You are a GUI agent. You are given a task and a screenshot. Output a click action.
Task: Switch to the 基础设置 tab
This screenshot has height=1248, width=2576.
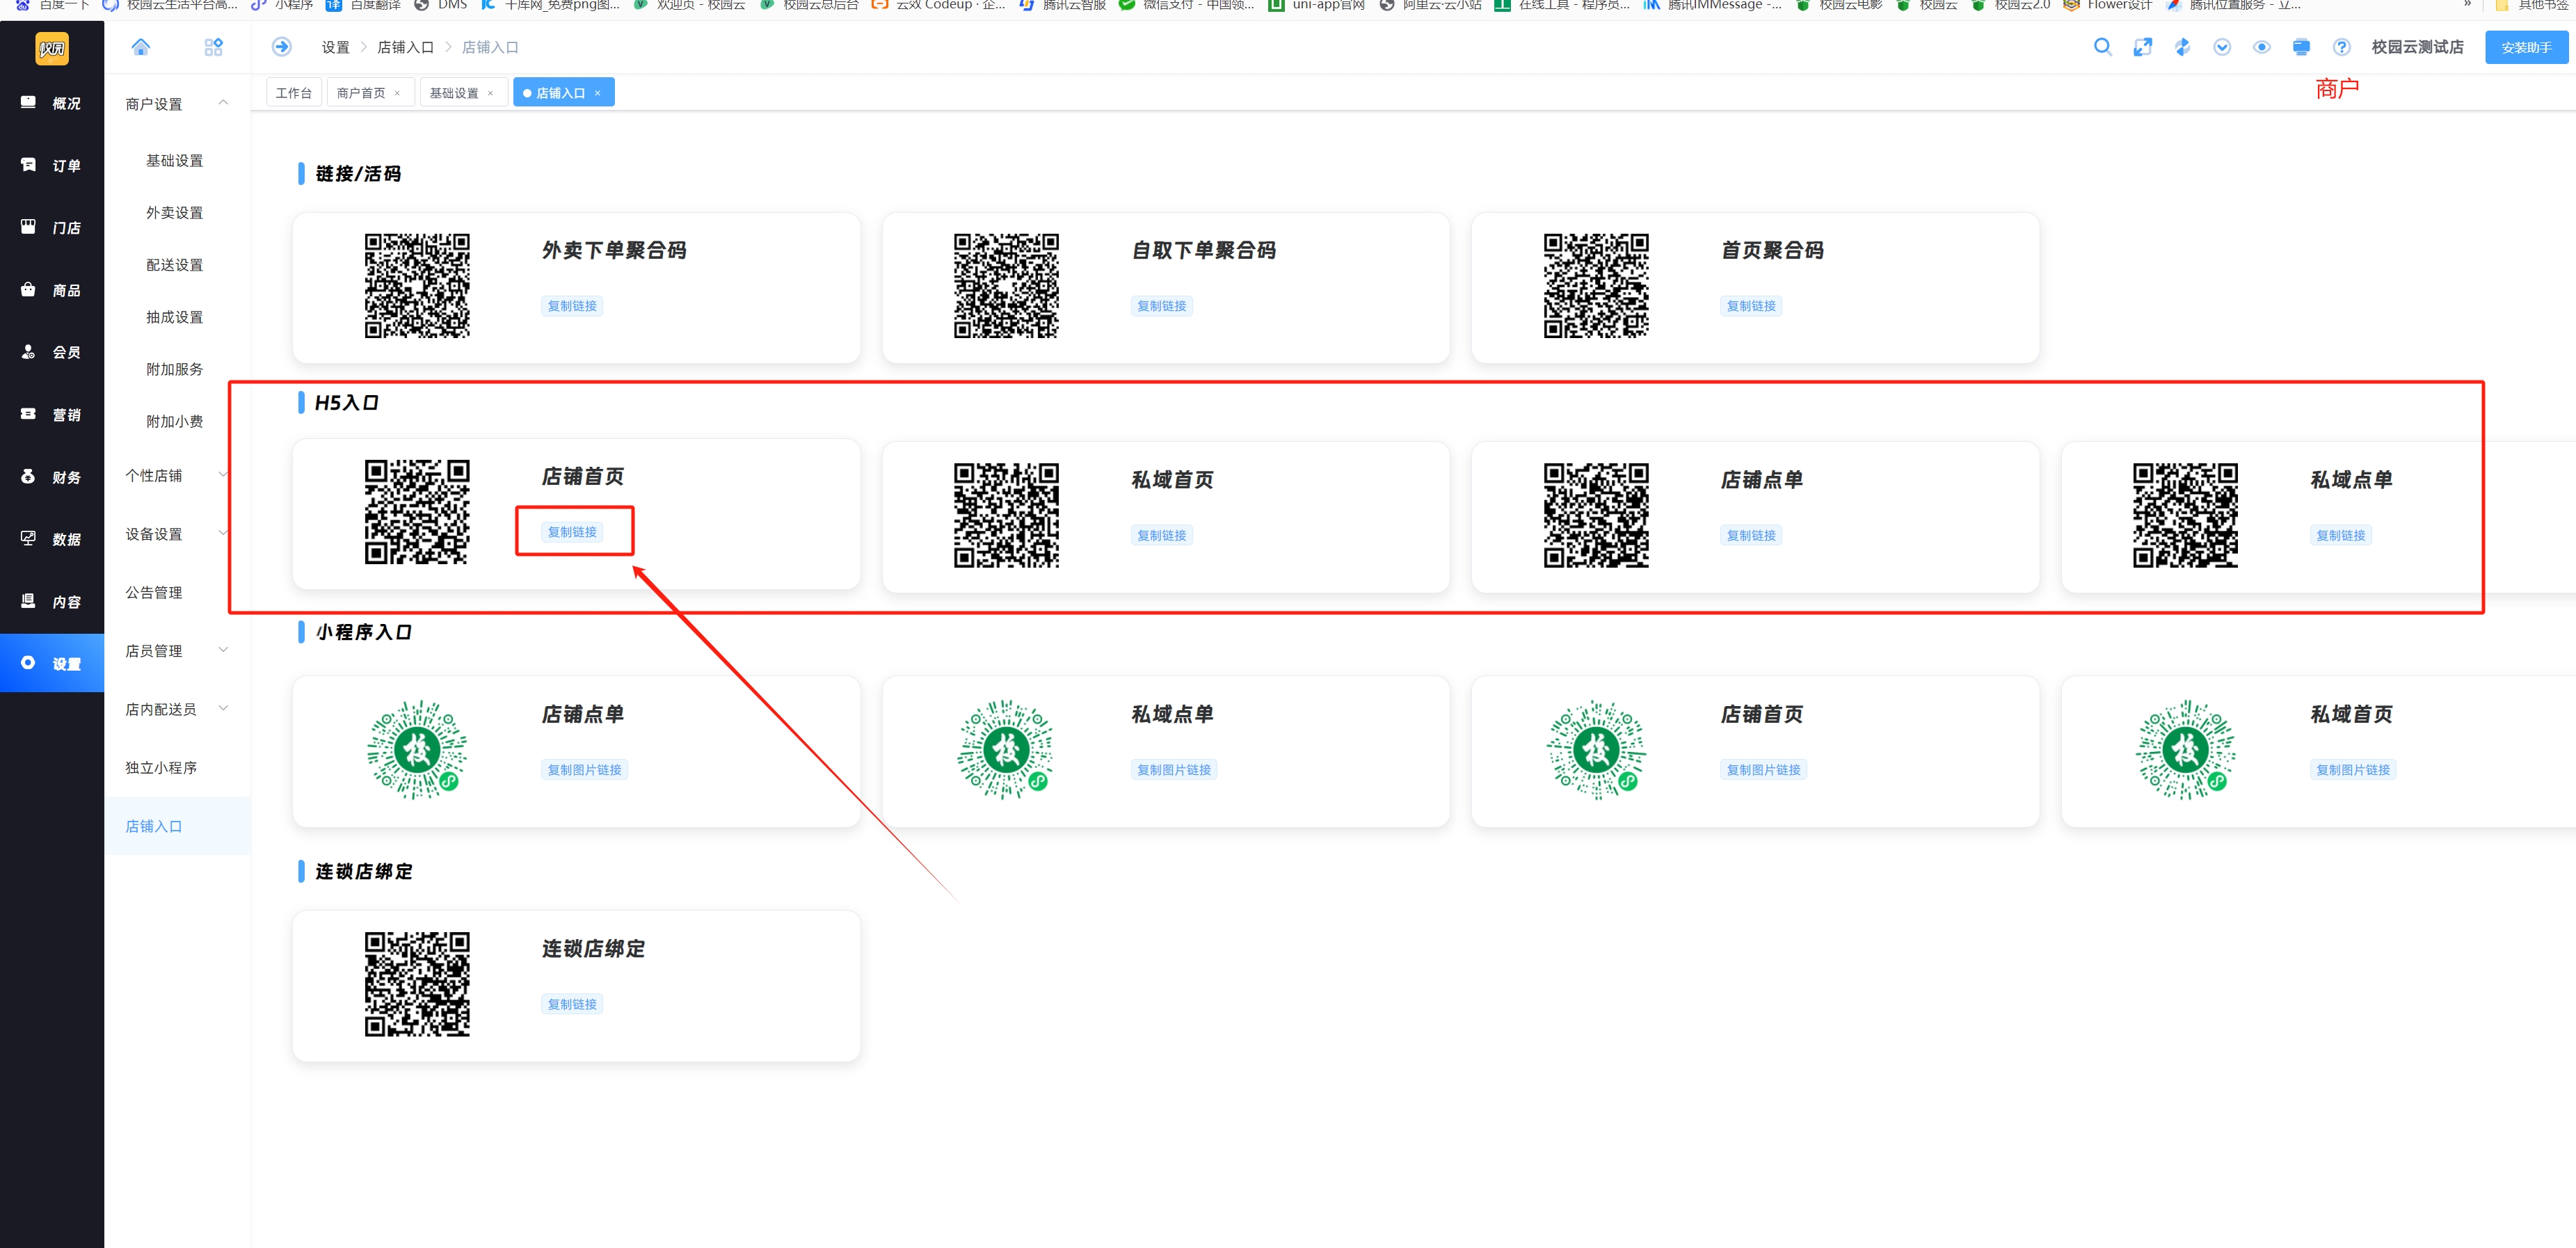[454, 93]
